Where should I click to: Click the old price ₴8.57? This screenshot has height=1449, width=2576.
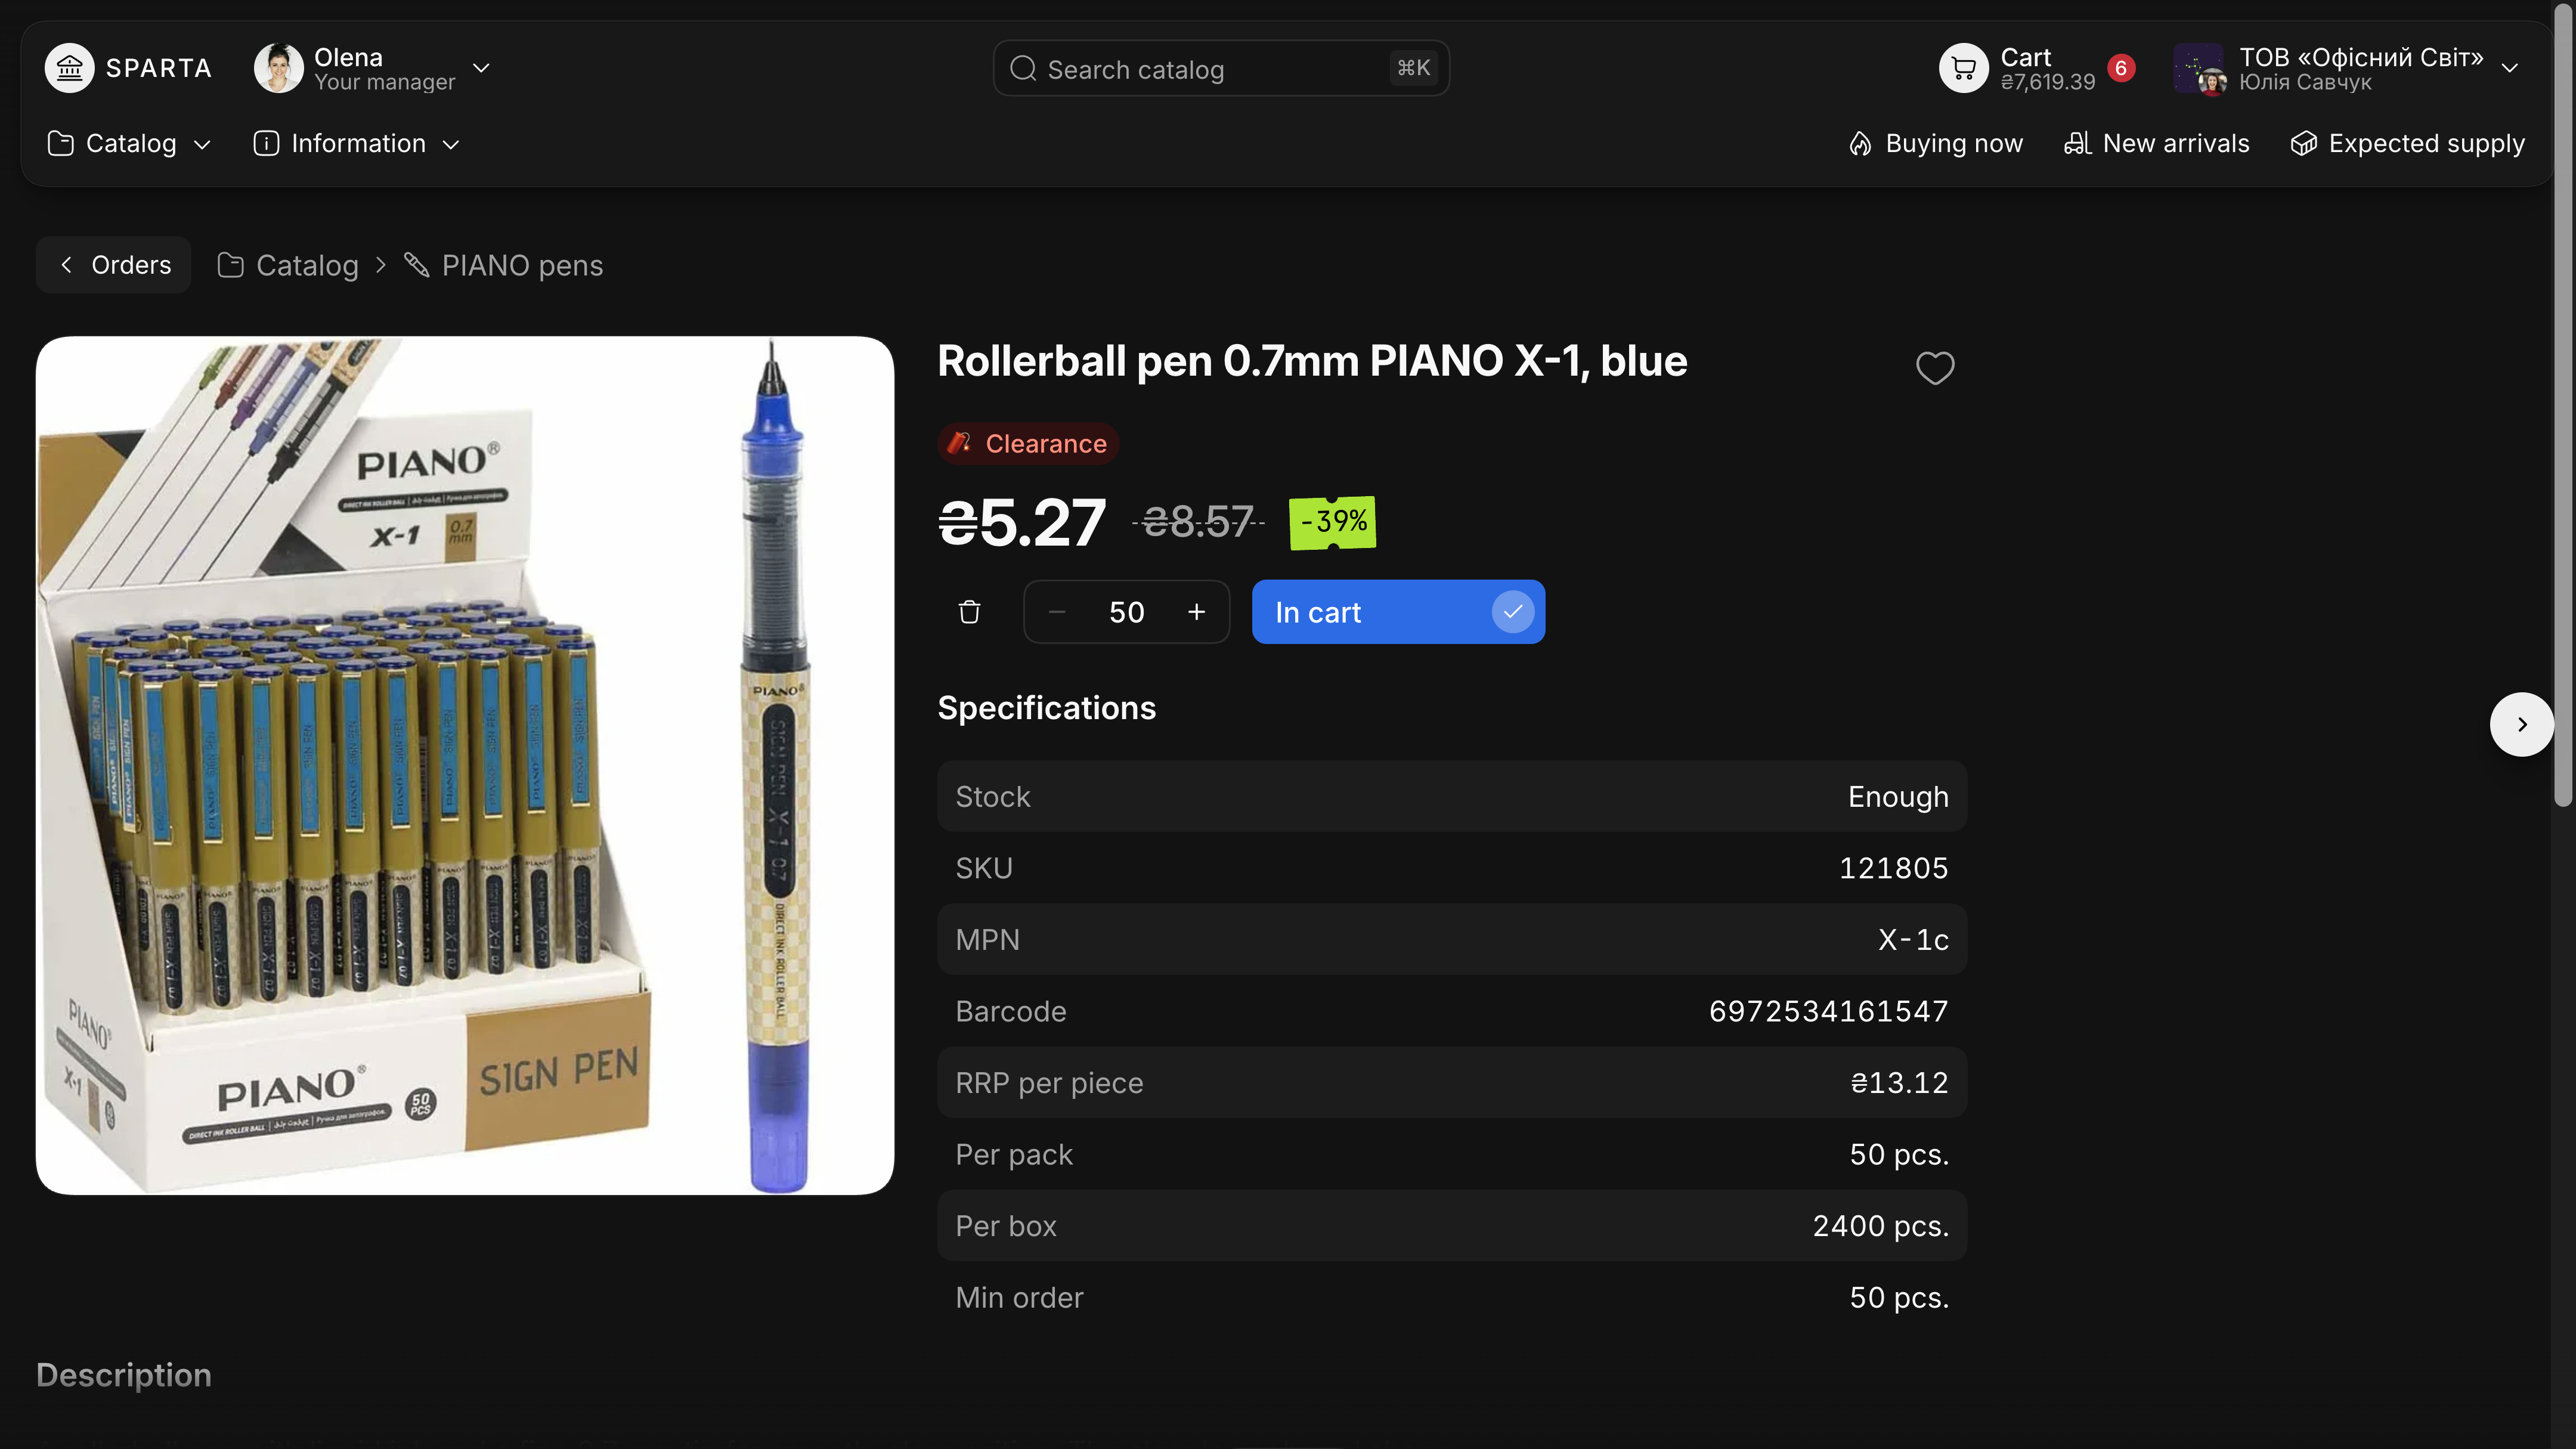[1198, 522]
